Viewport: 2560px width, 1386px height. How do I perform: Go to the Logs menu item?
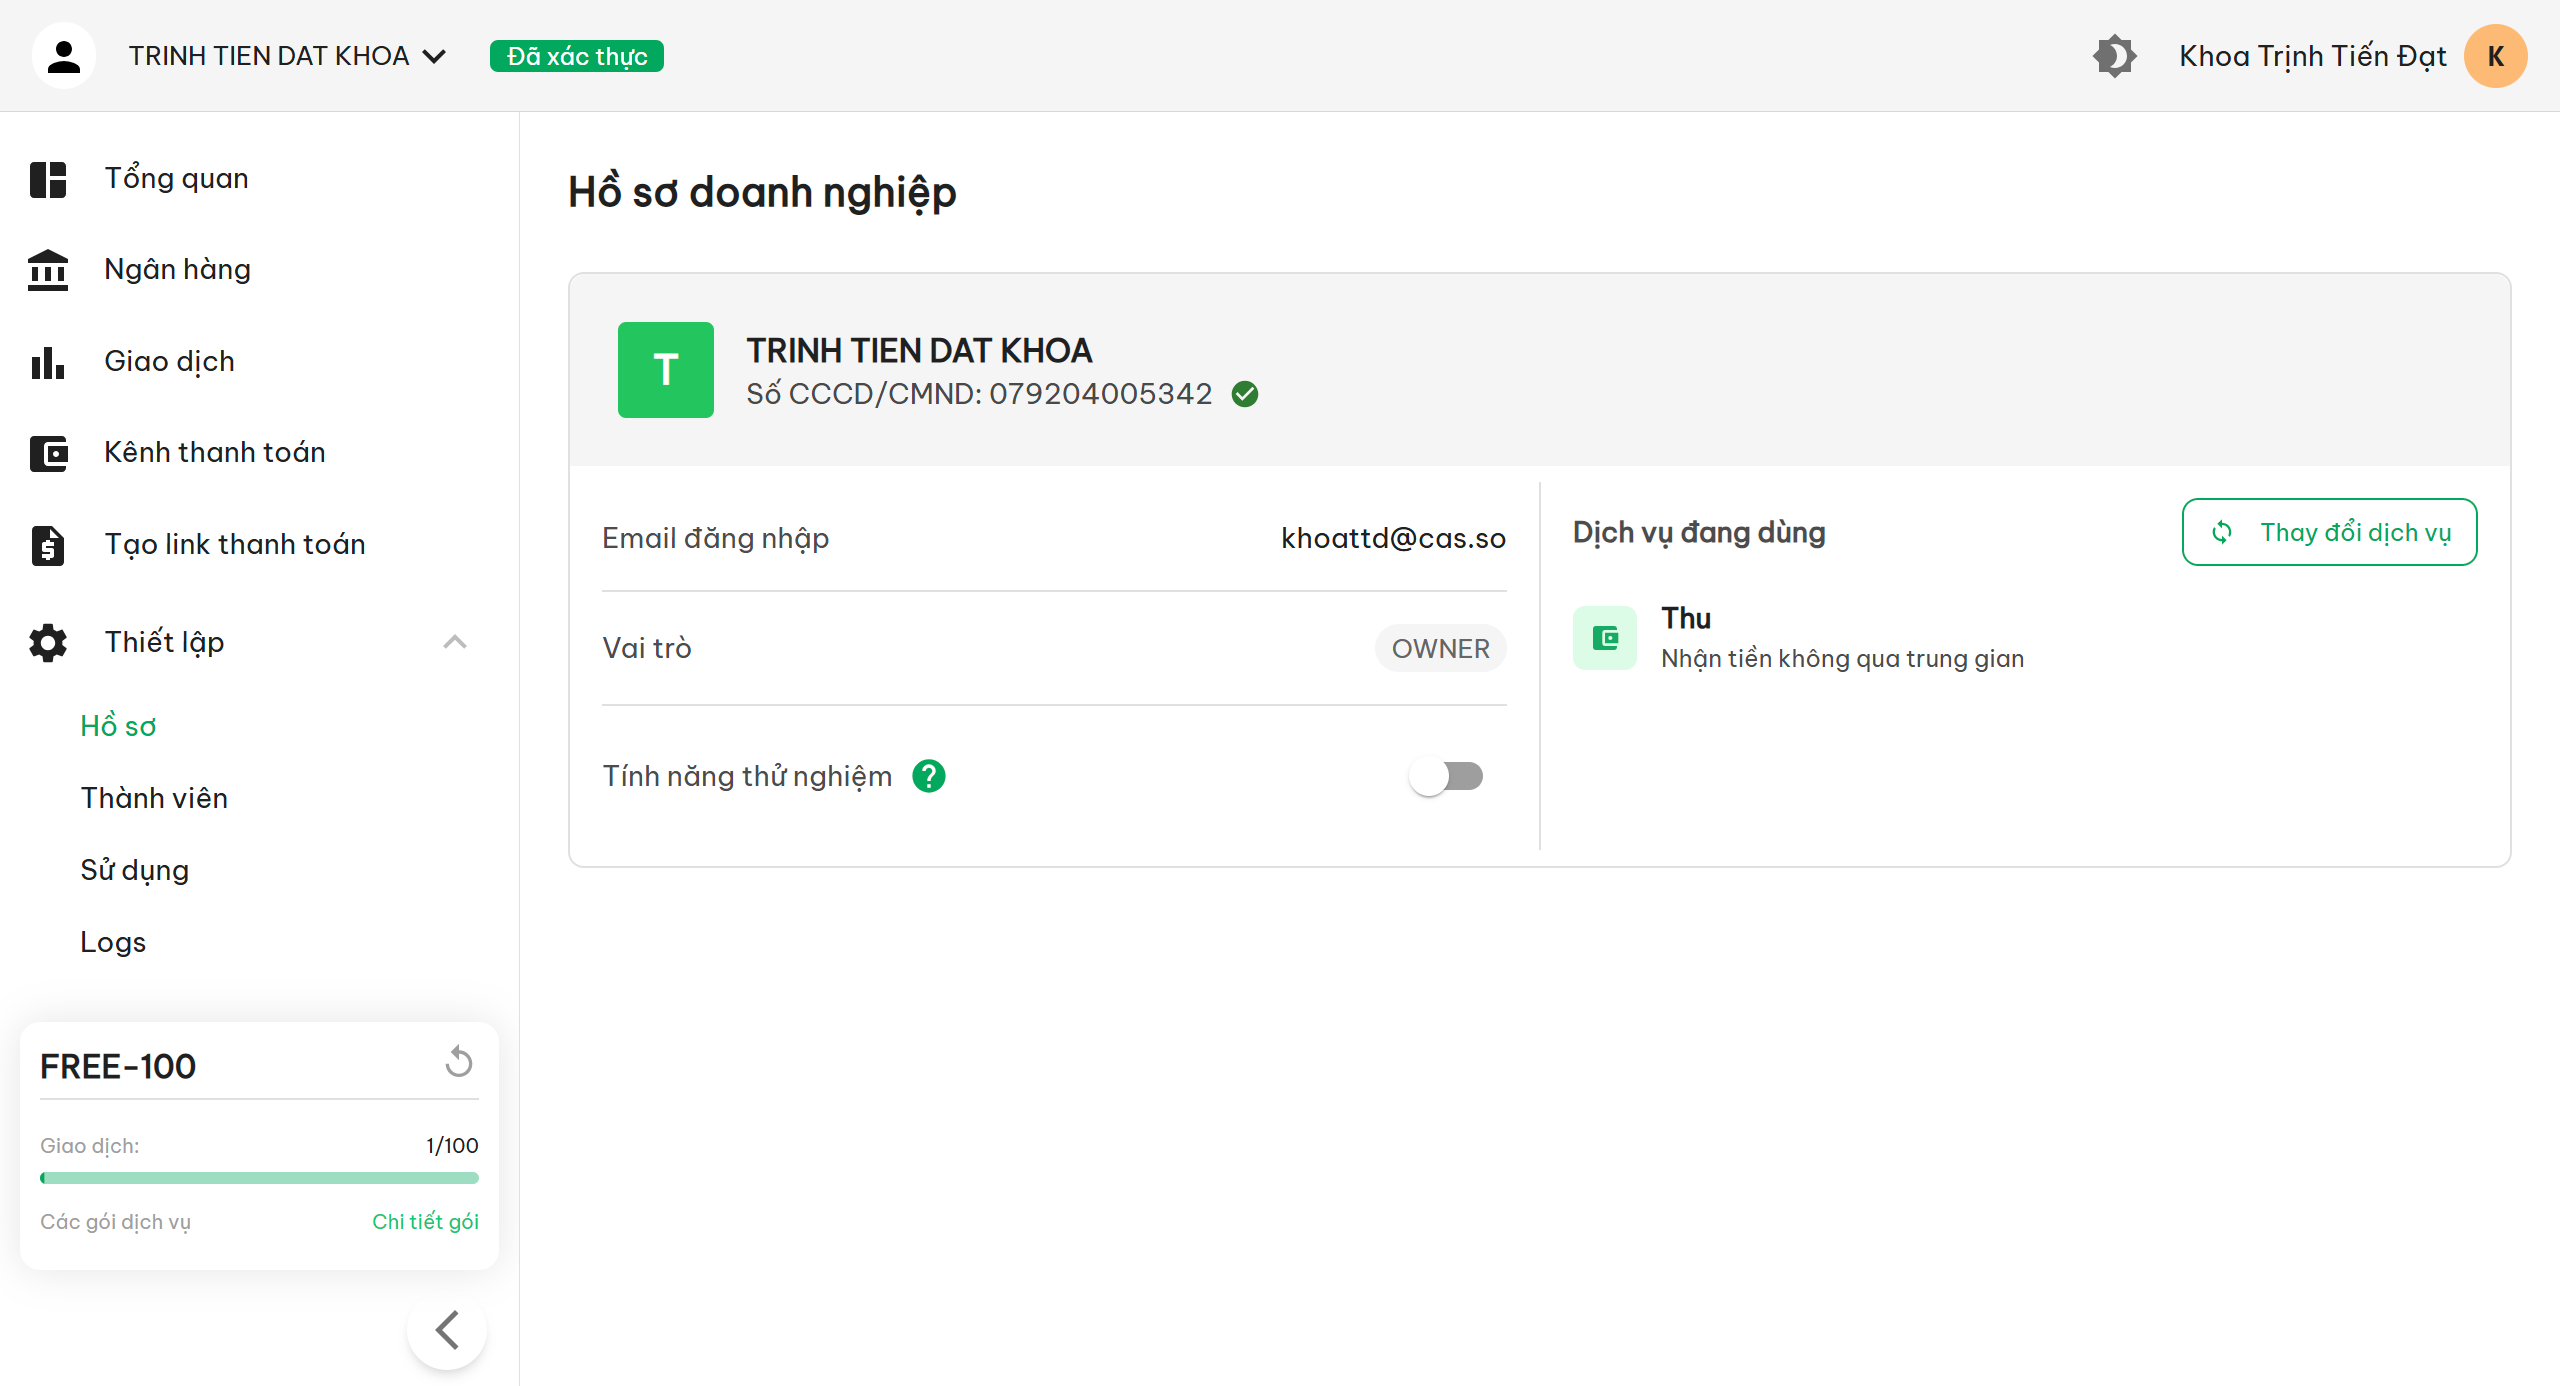pyautogui.click(x=113, y=942)
